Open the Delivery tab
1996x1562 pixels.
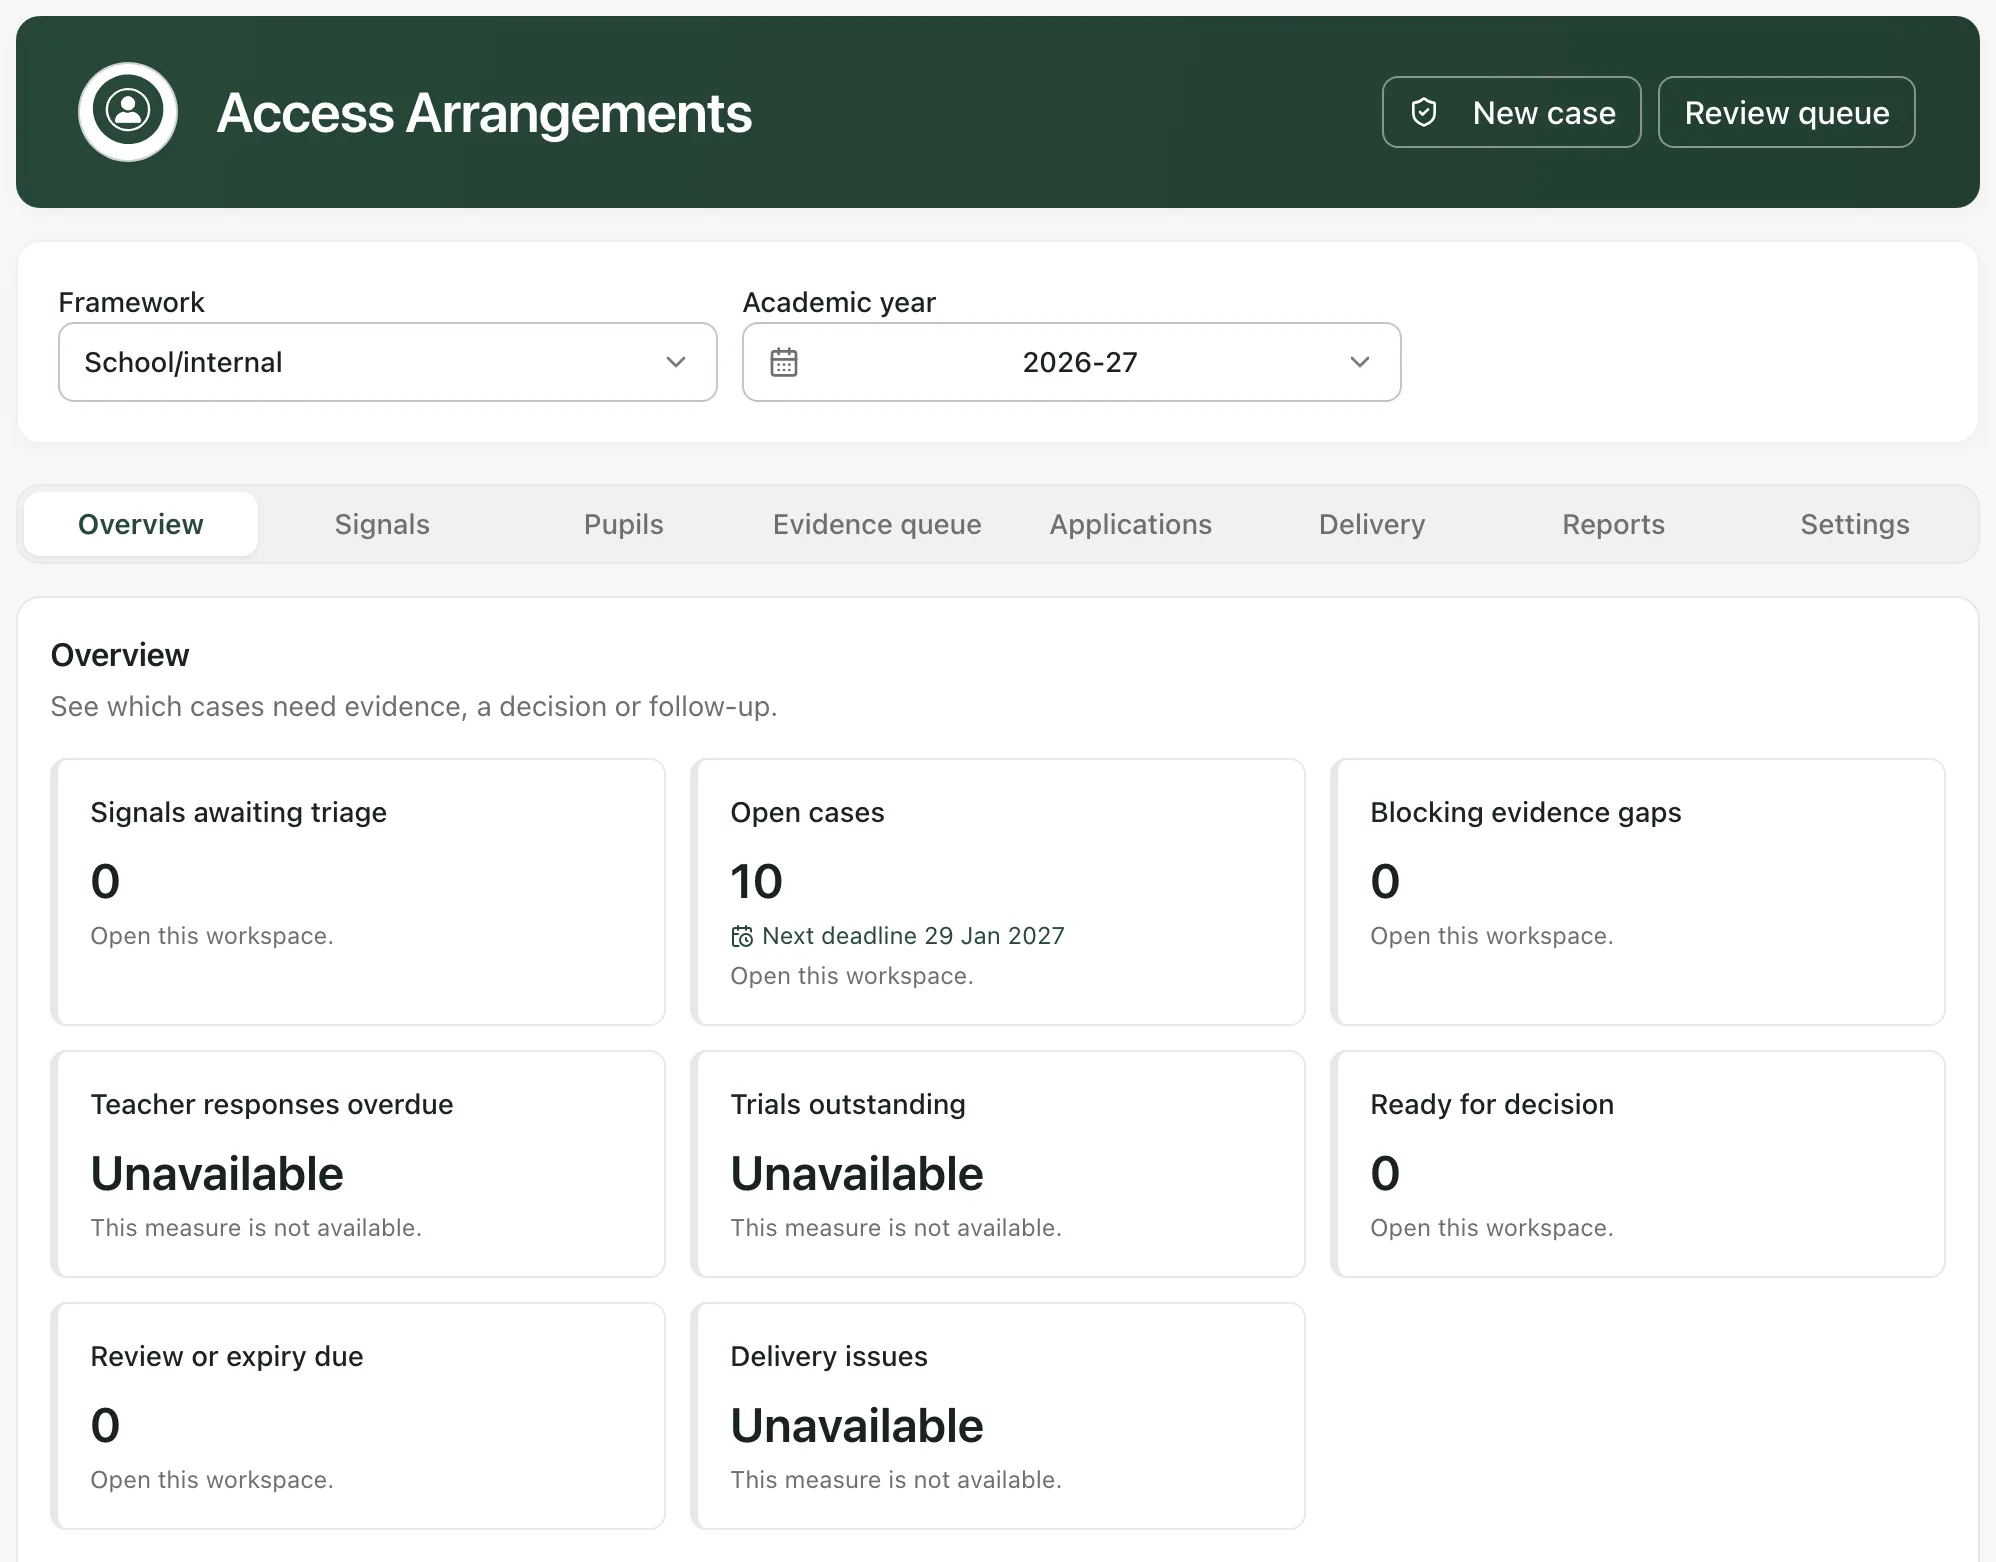coord(1372,524)
